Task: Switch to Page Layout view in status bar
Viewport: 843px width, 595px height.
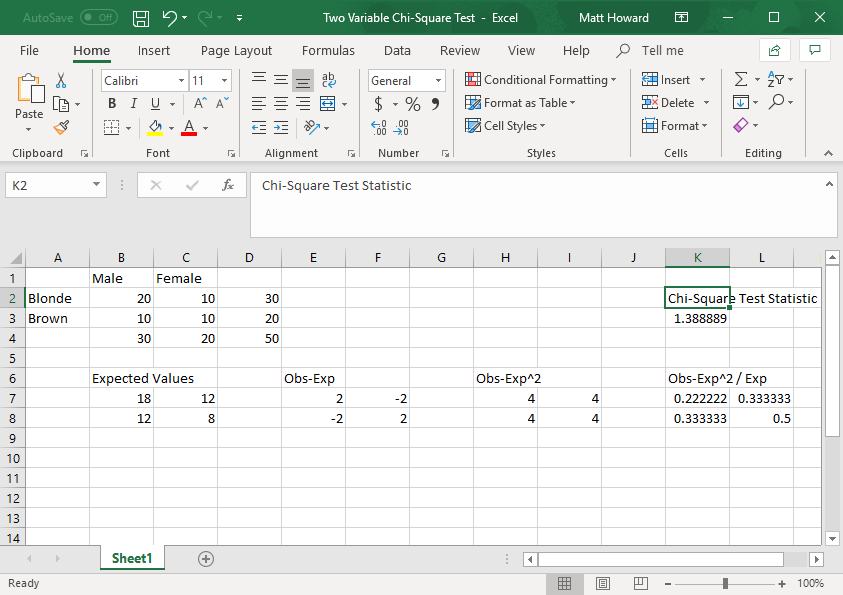Action: [x=603, y=584]
